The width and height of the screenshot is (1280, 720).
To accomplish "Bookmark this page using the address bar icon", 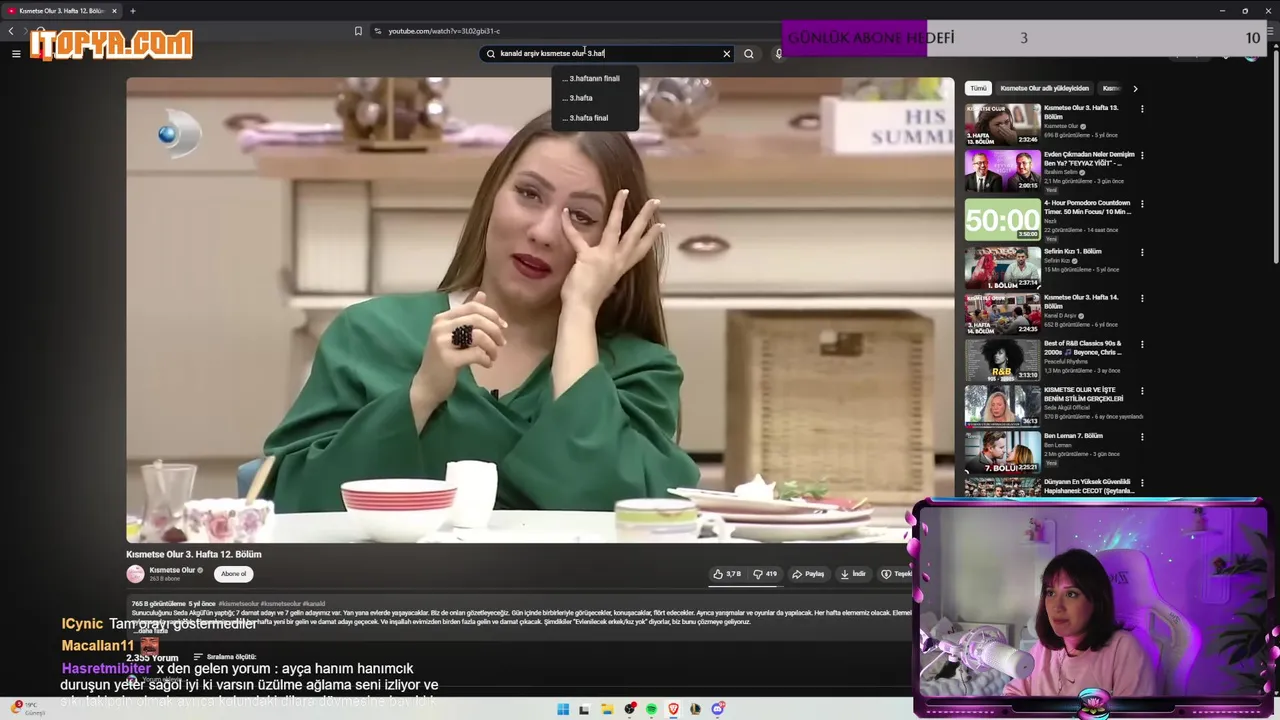I will click(358, 31).
